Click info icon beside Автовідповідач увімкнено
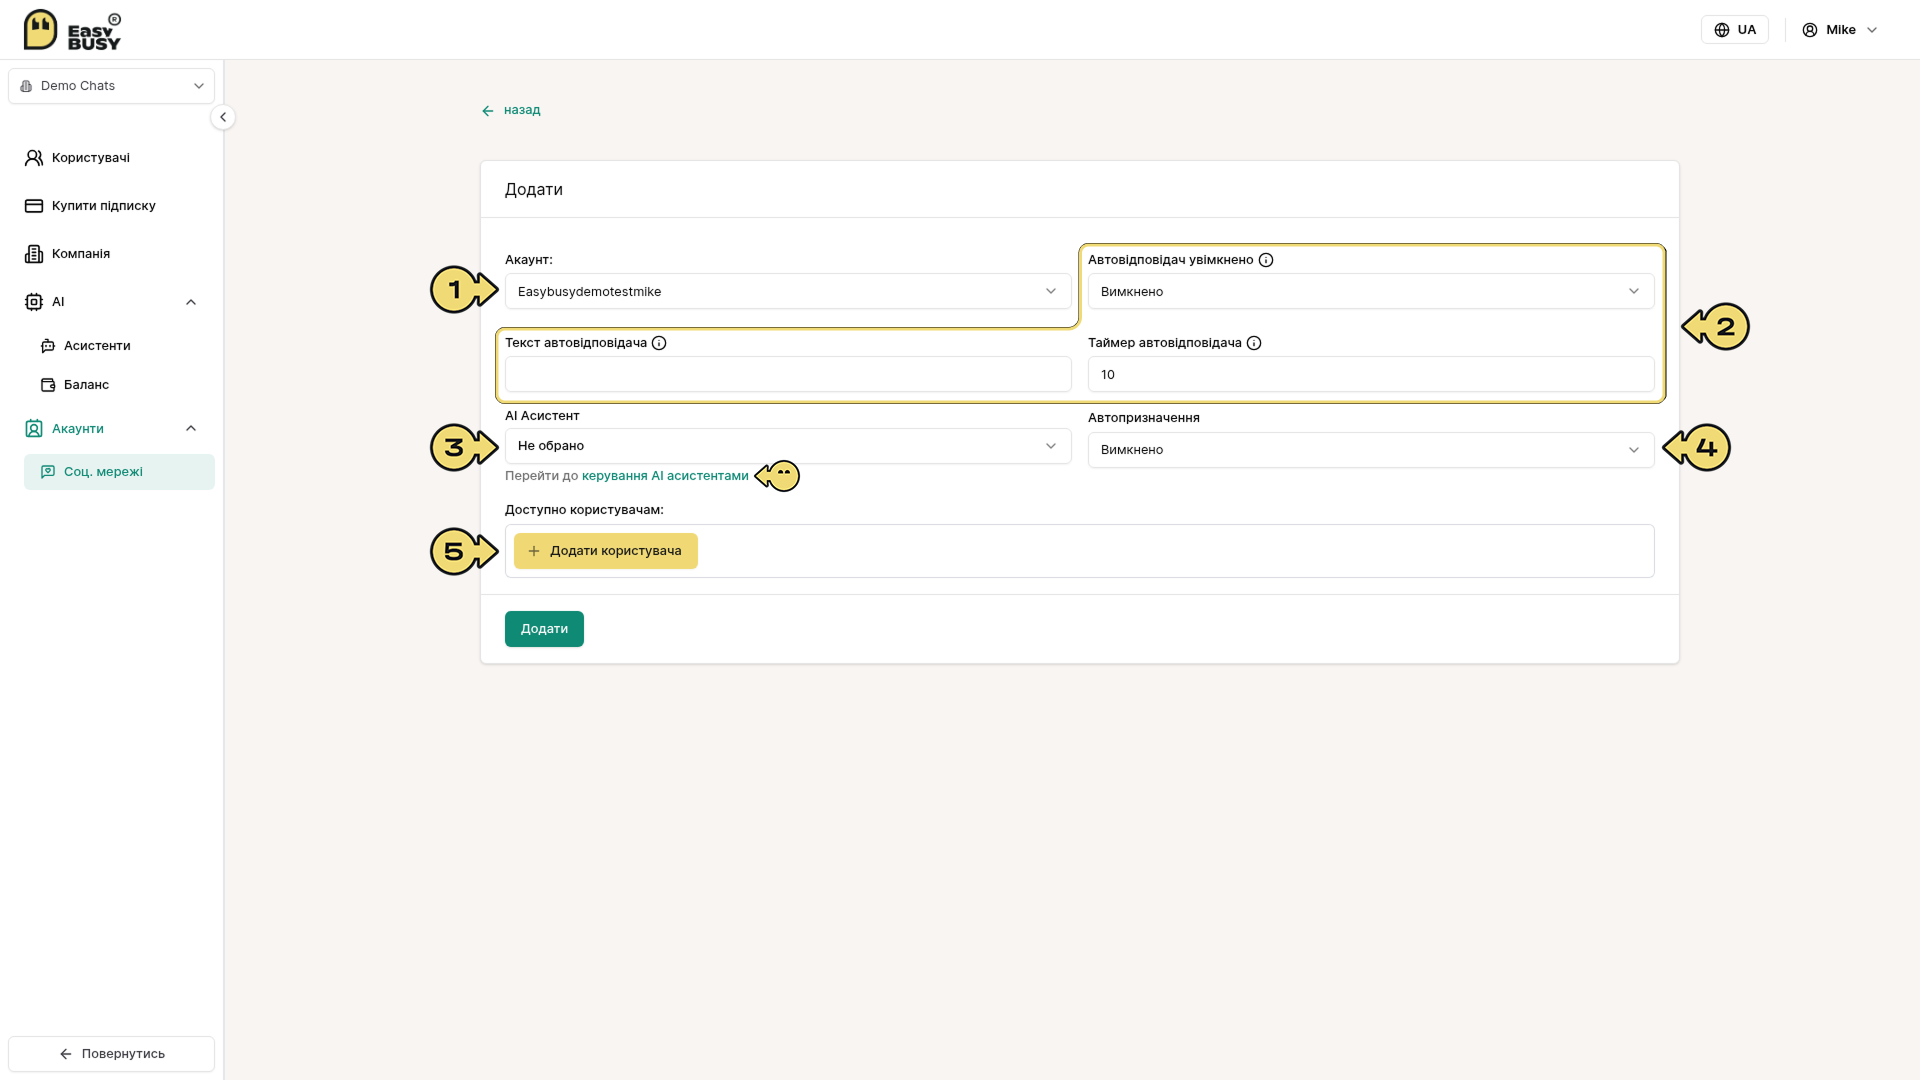Image resolution: width=1920 pixels, height=1080 pixels. click(1266, 260)
